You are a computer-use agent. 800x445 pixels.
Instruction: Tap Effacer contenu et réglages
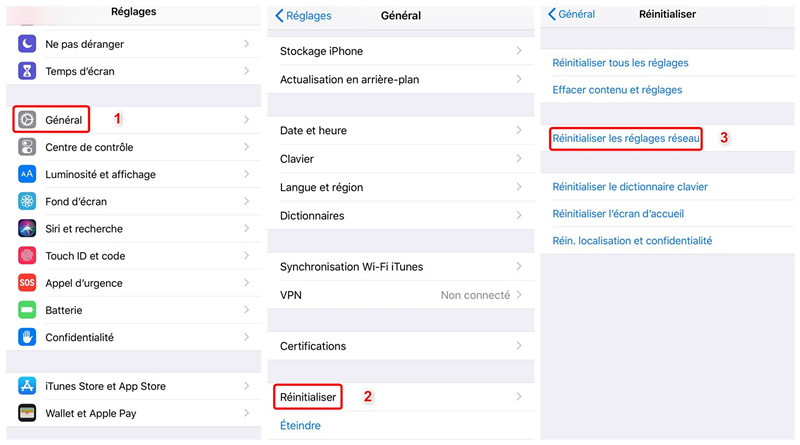[617, 90]
